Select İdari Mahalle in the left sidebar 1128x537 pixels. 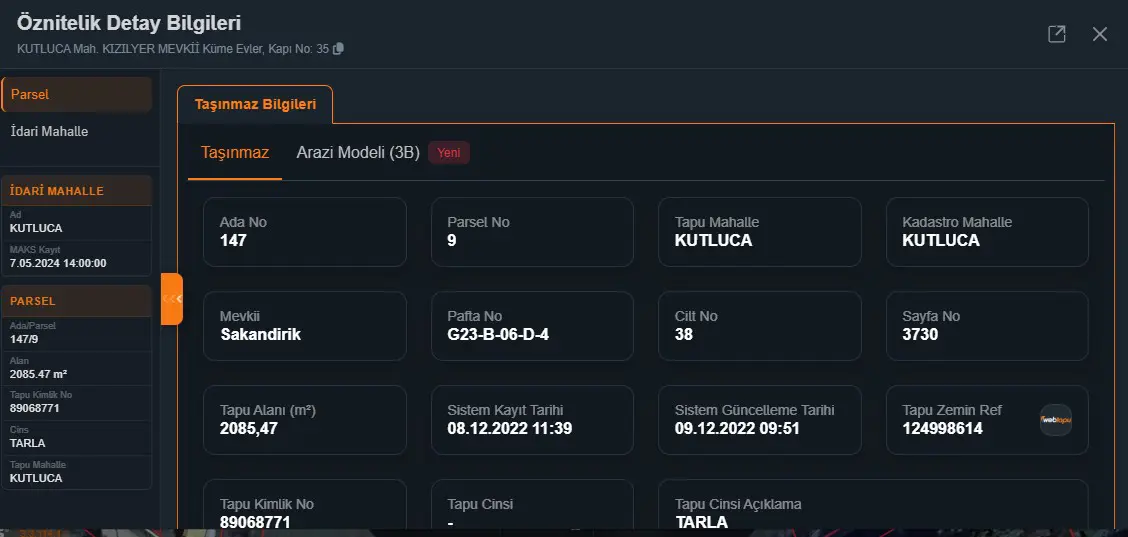tap(49, 132)
